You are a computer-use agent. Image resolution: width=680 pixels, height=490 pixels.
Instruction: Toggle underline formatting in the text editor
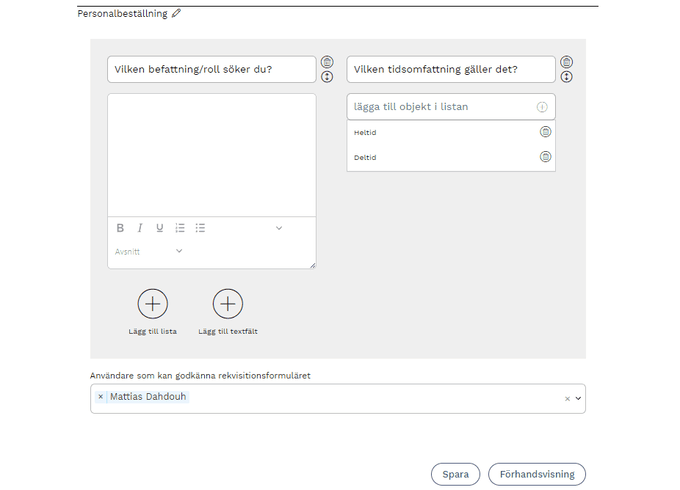pos(159,228)
